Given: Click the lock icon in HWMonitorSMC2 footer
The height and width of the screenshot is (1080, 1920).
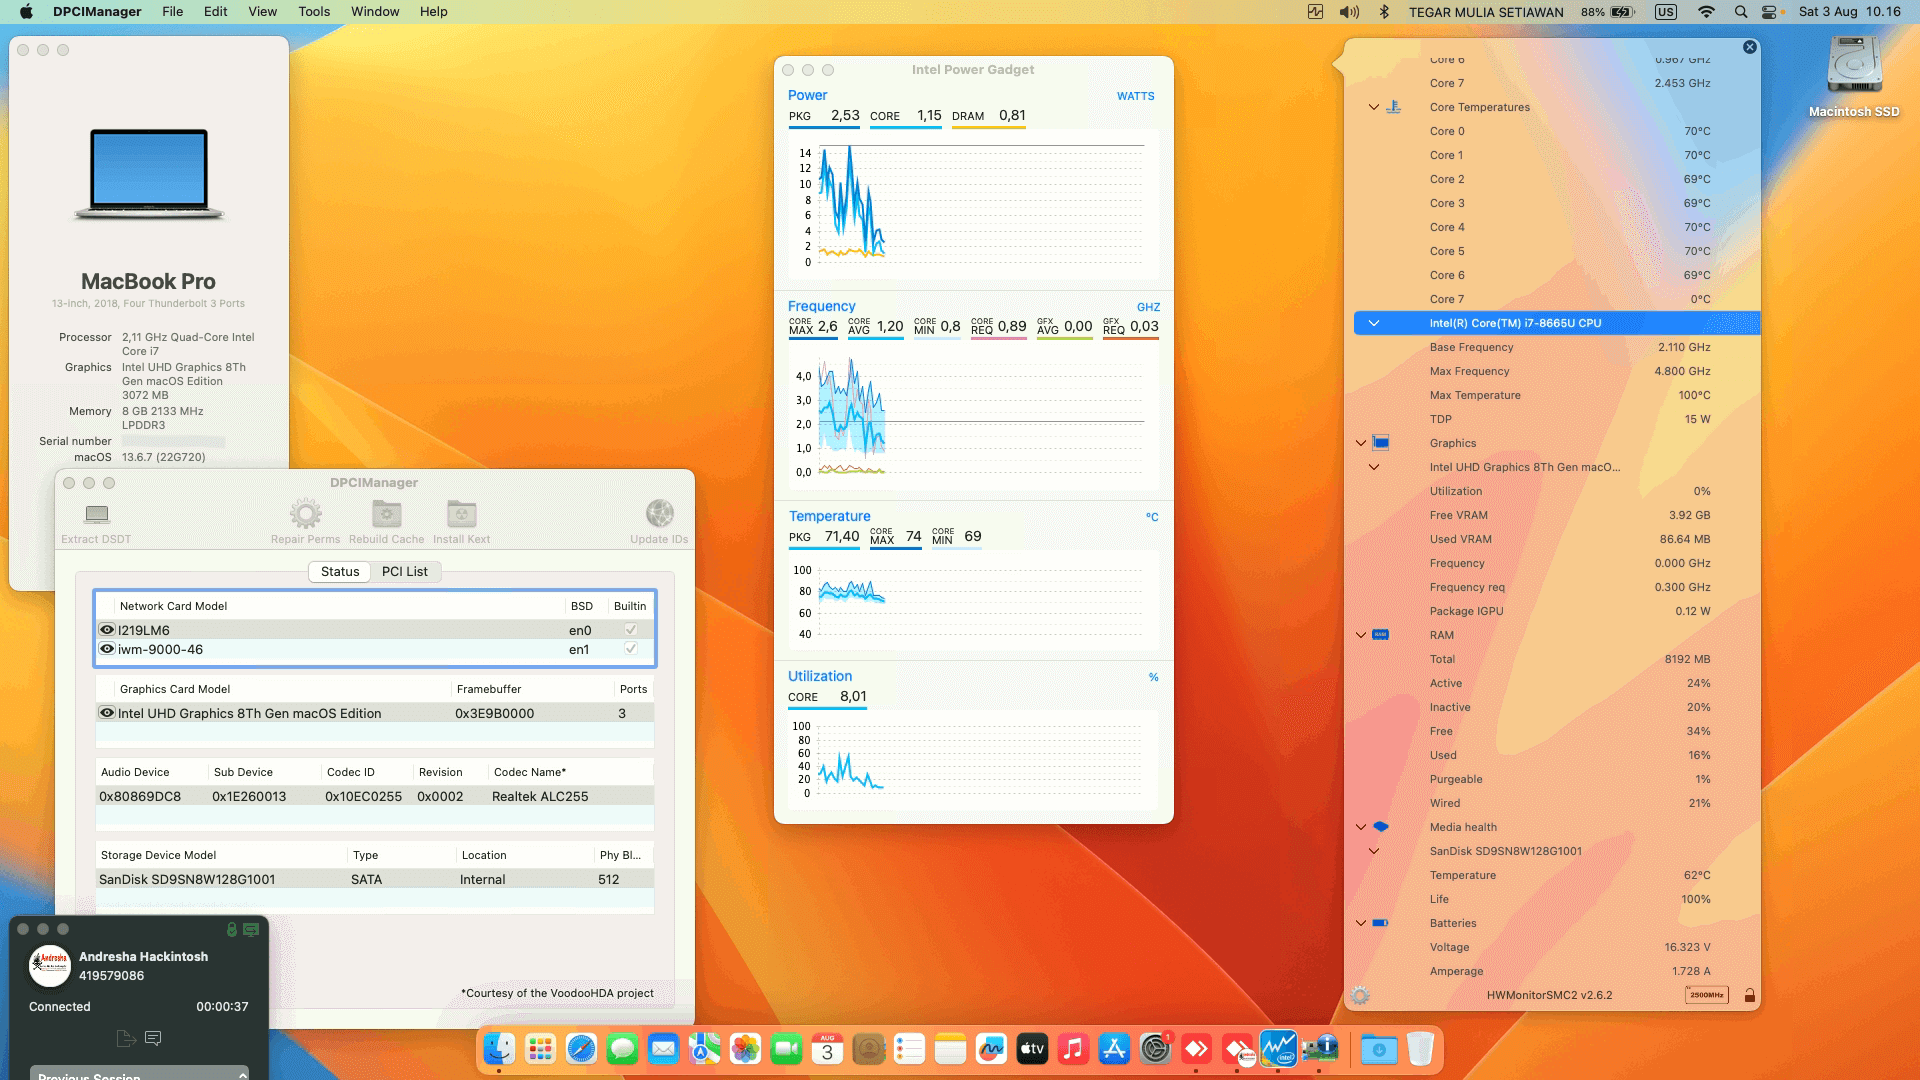Looking at the screenshot, I should [x=1749, y=995].
